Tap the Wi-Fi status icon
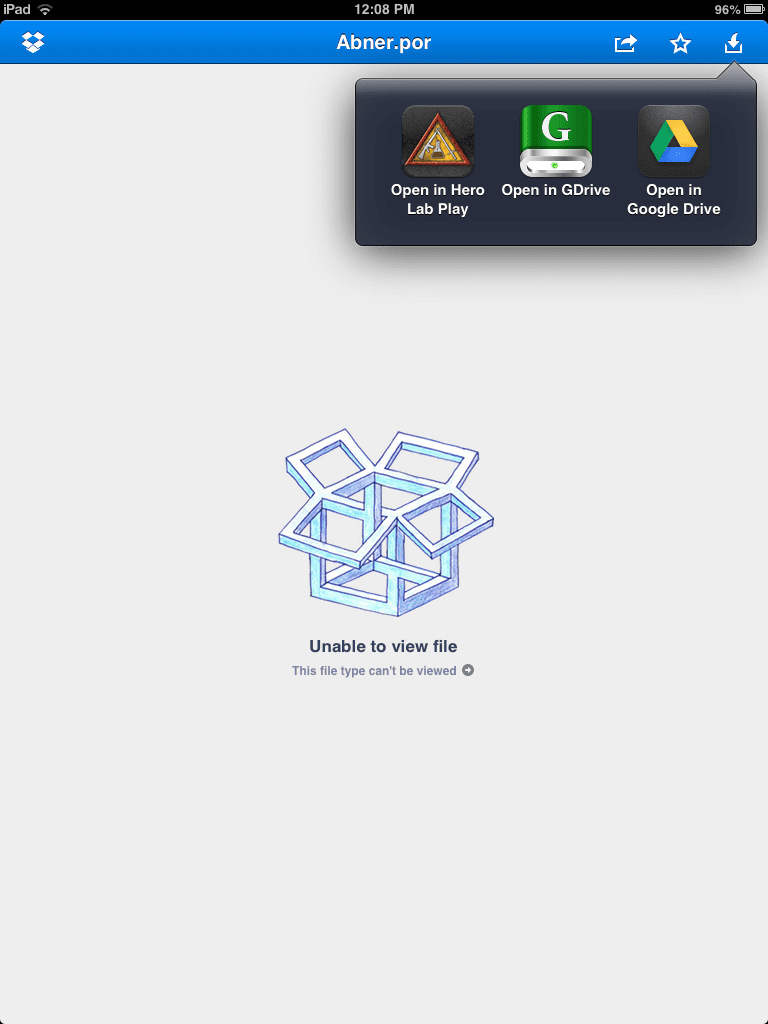The image size is (768, 1024). pos(45,9)
